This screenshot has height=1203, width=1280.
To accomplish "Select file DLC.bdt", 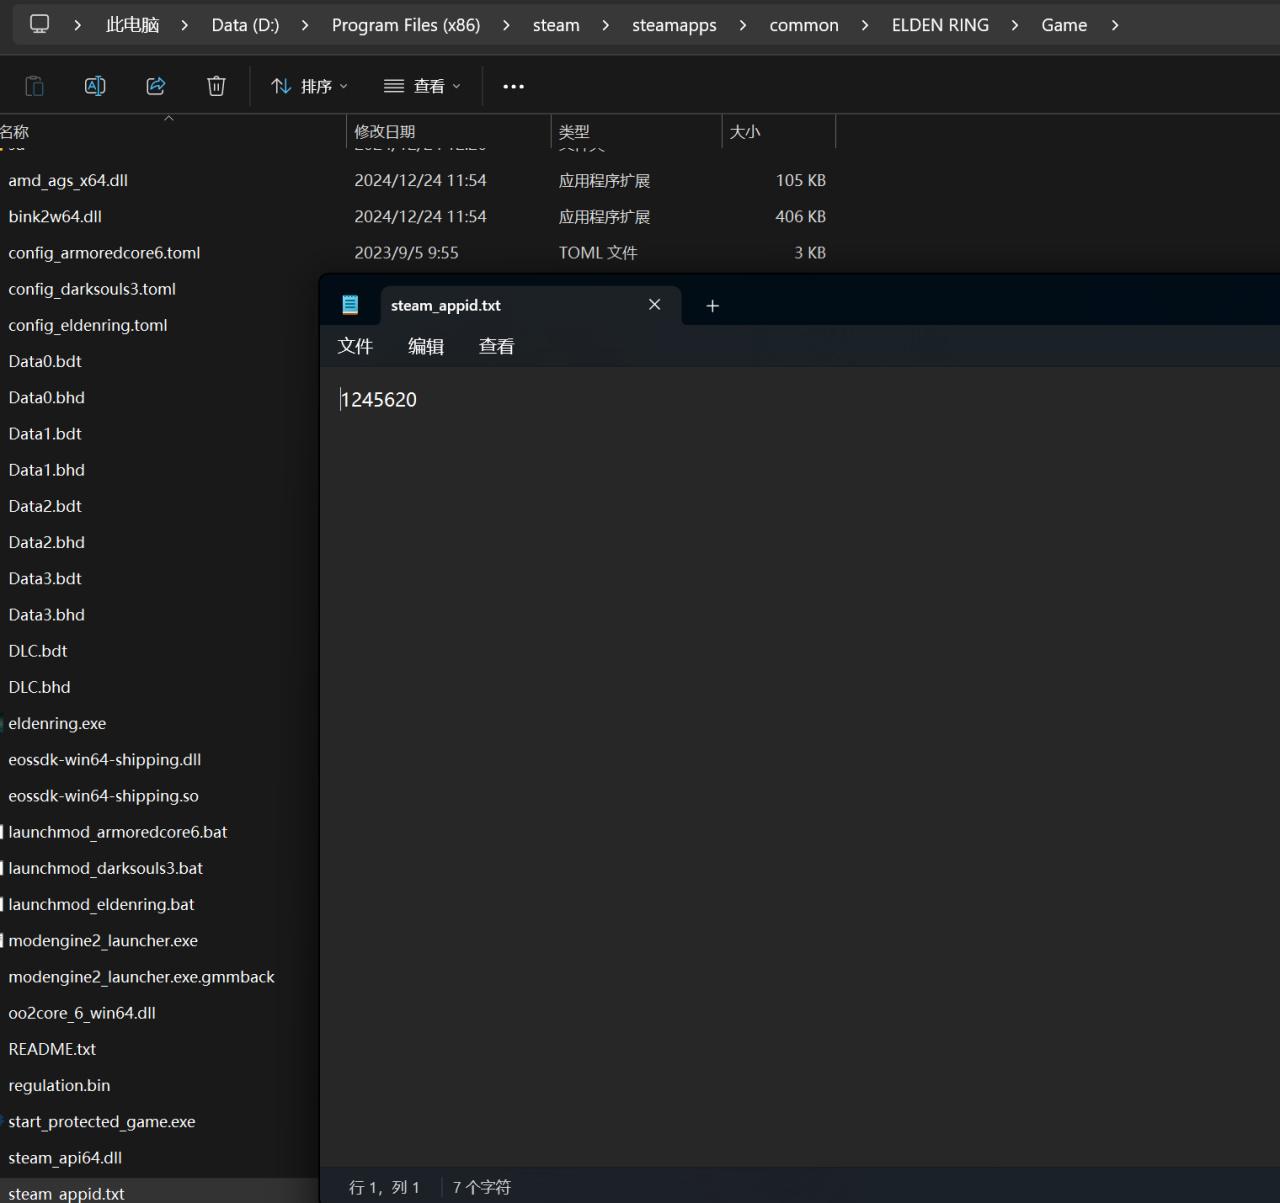I will 38,651.
